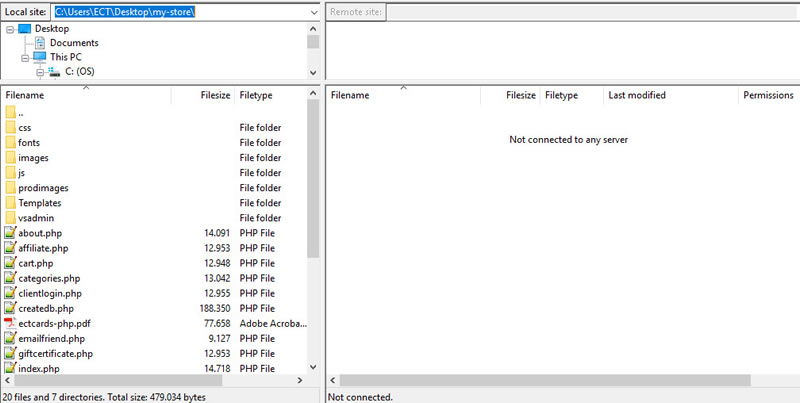This screenshot has width=800, height=403.
Task: Click the createdb.php file icon
Action: (x=10, y=308)
